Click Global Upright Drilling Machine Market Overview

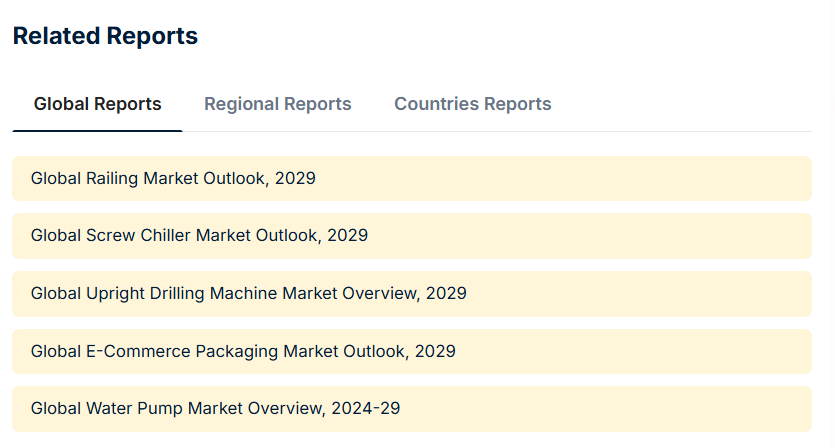(248, 294)
